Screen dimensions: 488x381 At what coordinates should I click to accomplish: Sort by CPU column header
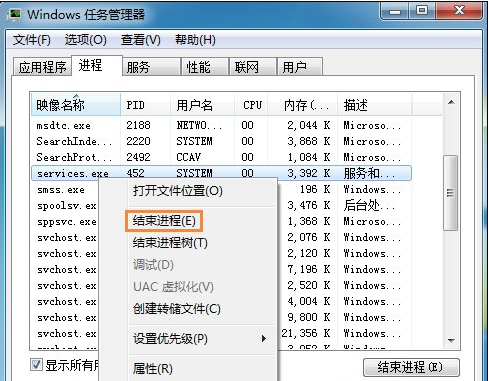pyautogui.click(x=251, y=105)
